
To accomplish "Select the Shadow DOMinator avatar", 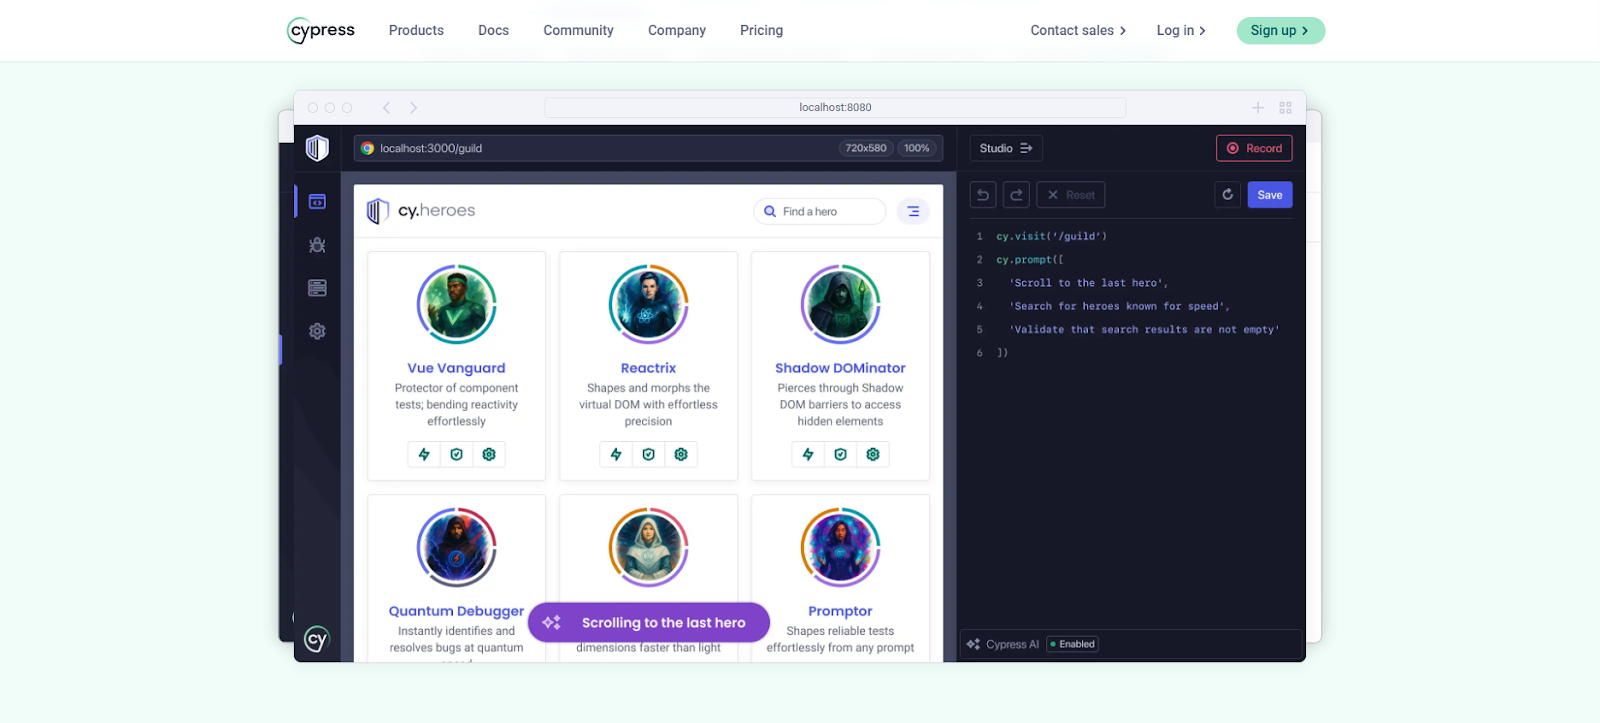I will tap(840, 305).
